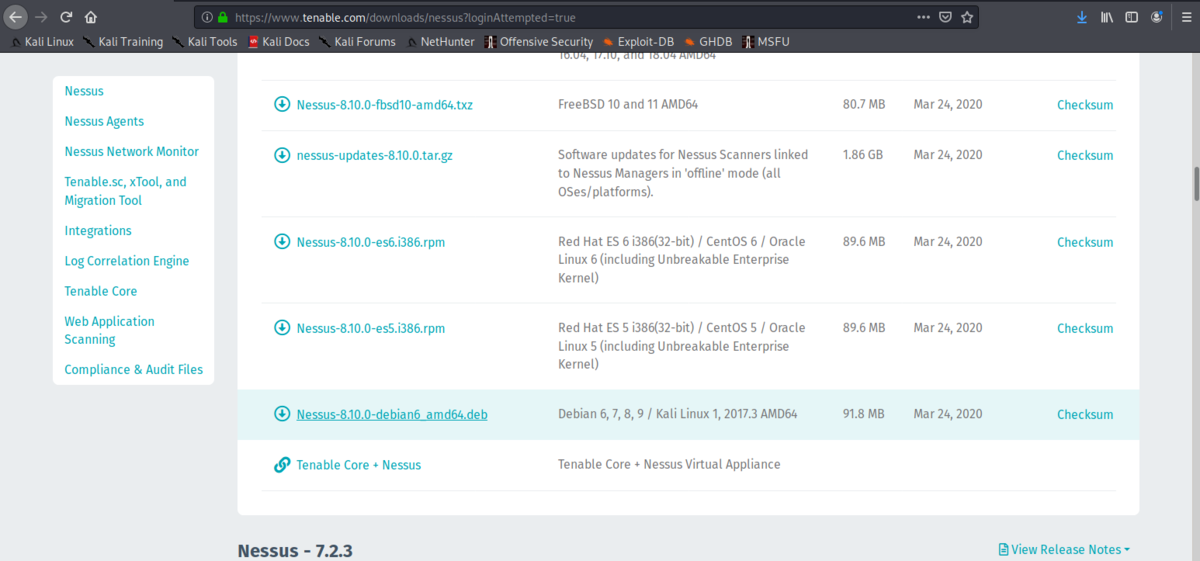View Checksum for nessus-updates tarball

pos(1085,155)
